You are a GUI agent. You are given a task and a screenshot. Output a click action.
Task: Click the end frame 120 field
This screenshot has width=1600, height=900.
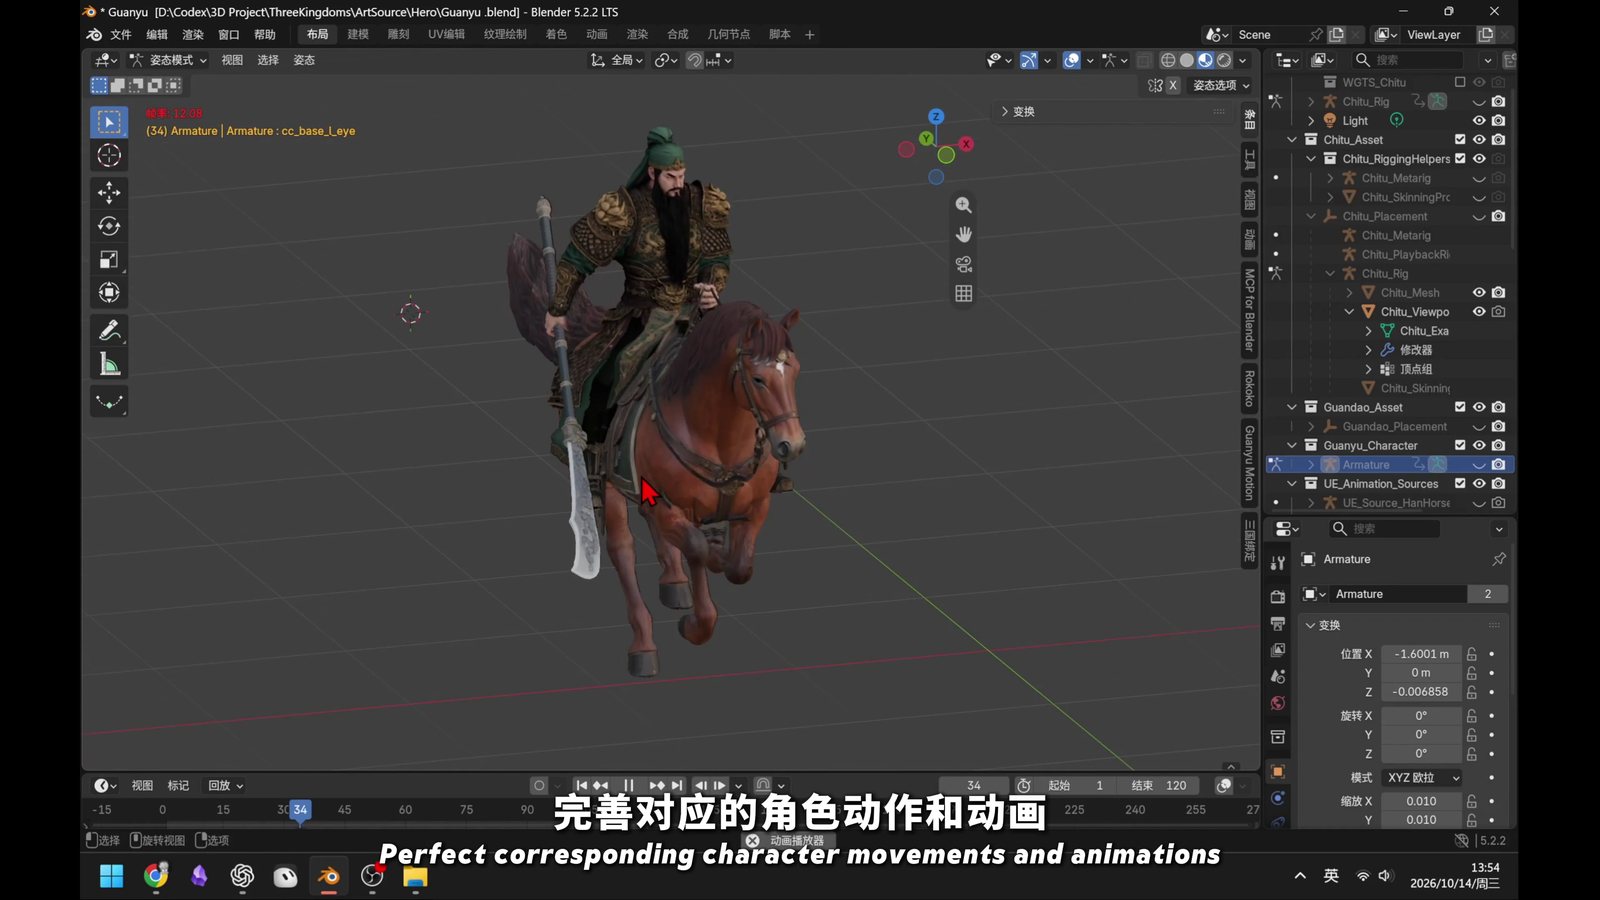(1160, 786)
